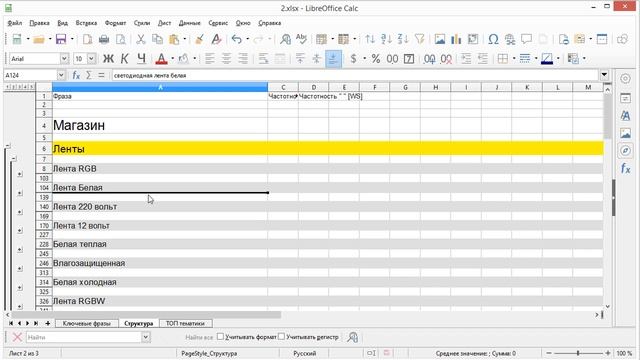Open the Function Wizard fx
Image resolution: width=640 pixels, height=360 pixels.
coord(76,76)
